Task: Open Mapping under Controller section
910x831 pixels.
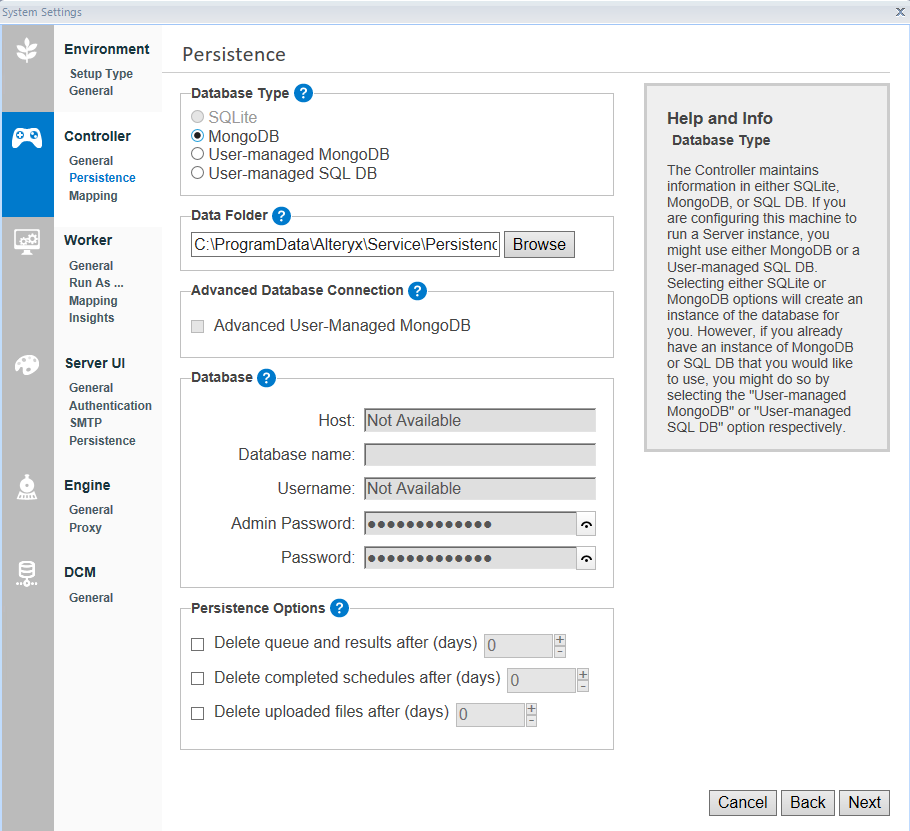Action: 93,196
